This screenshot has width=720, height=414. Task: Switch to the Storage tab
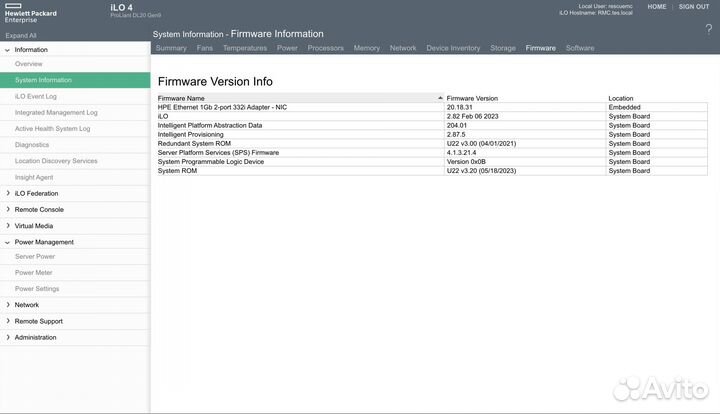coord(503,48)
